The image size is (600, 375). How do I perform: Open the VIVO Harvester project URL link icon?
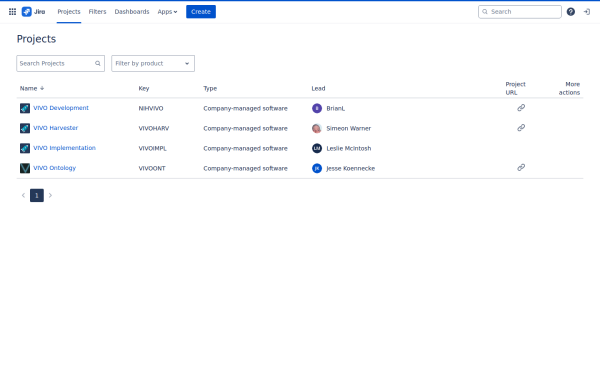pos(521,128)
